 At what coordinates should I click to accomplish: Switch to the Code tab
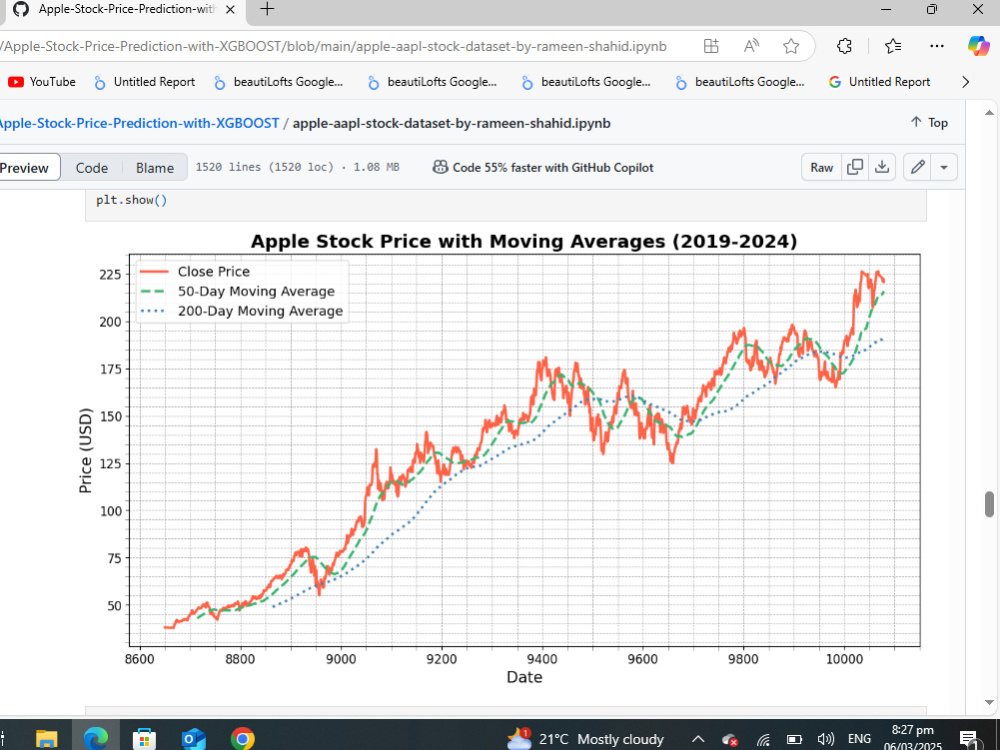pos(92,168)
